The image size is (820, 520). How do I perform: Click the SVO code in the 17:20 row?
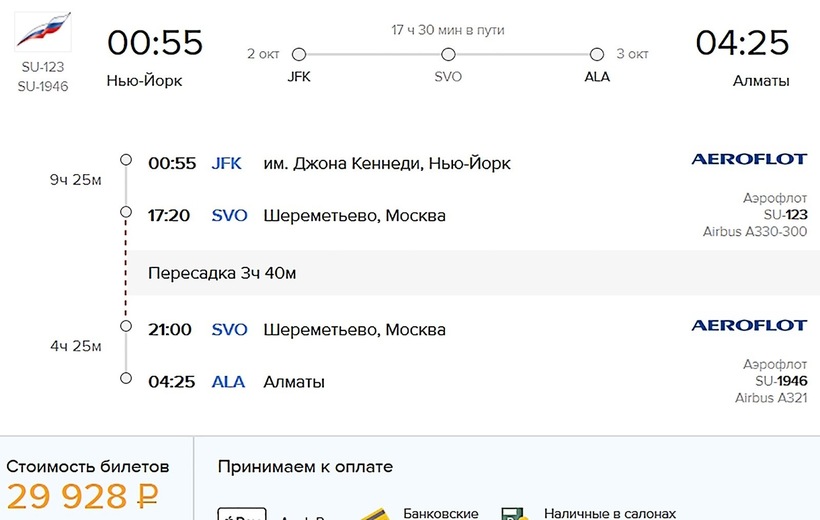(x=230, y=216)
